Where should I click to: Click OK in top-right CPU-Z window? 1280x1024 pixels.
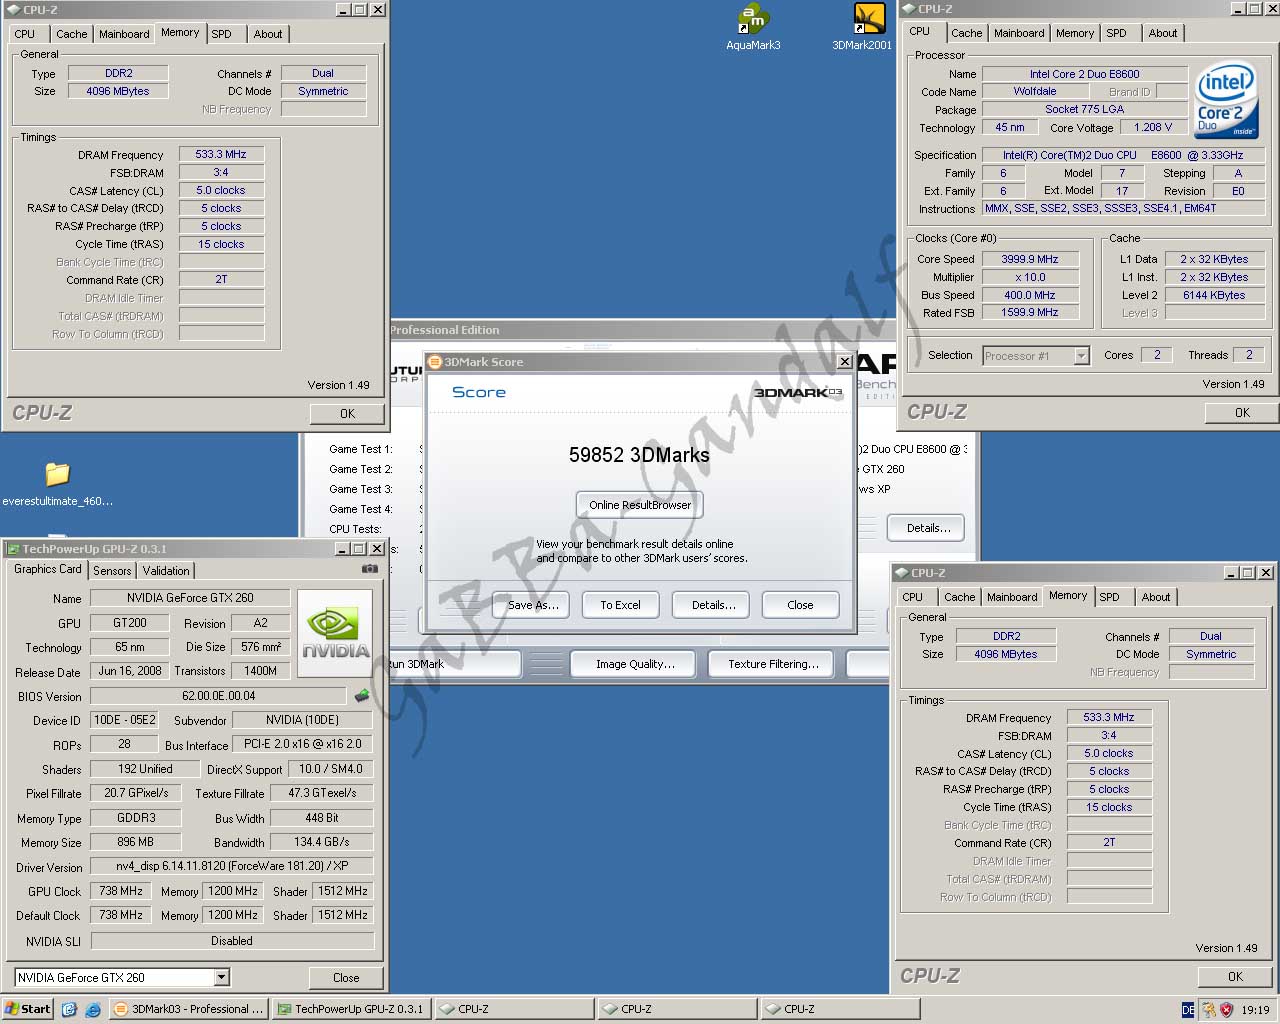pos(1242,412)
